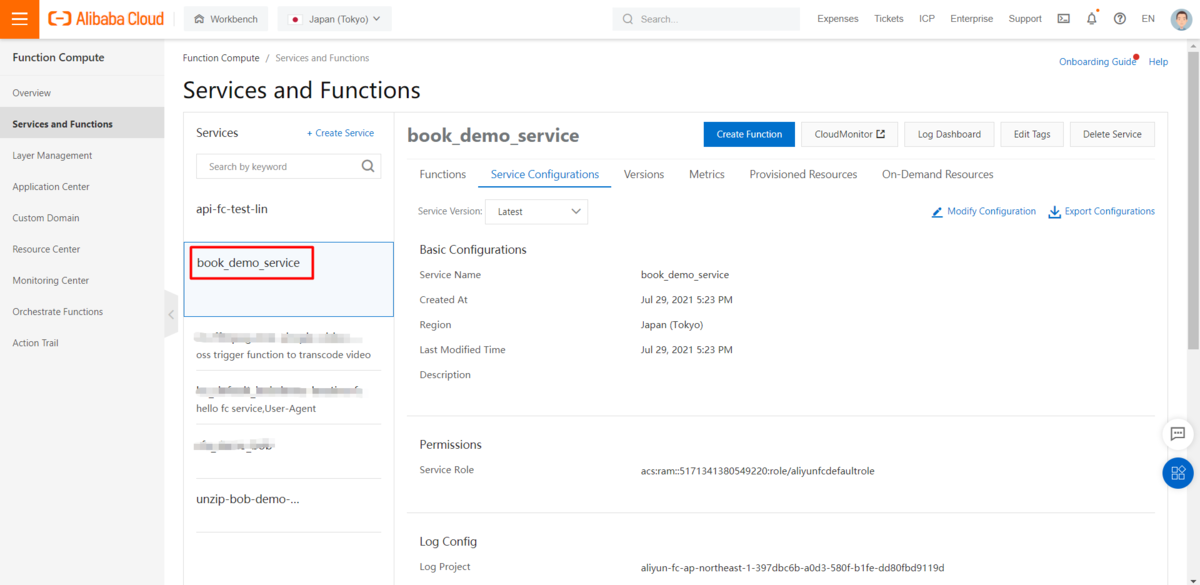The image size is (1200, 585).
Task: Open the Service Version Latest dropdown
Action: (536, 211)
